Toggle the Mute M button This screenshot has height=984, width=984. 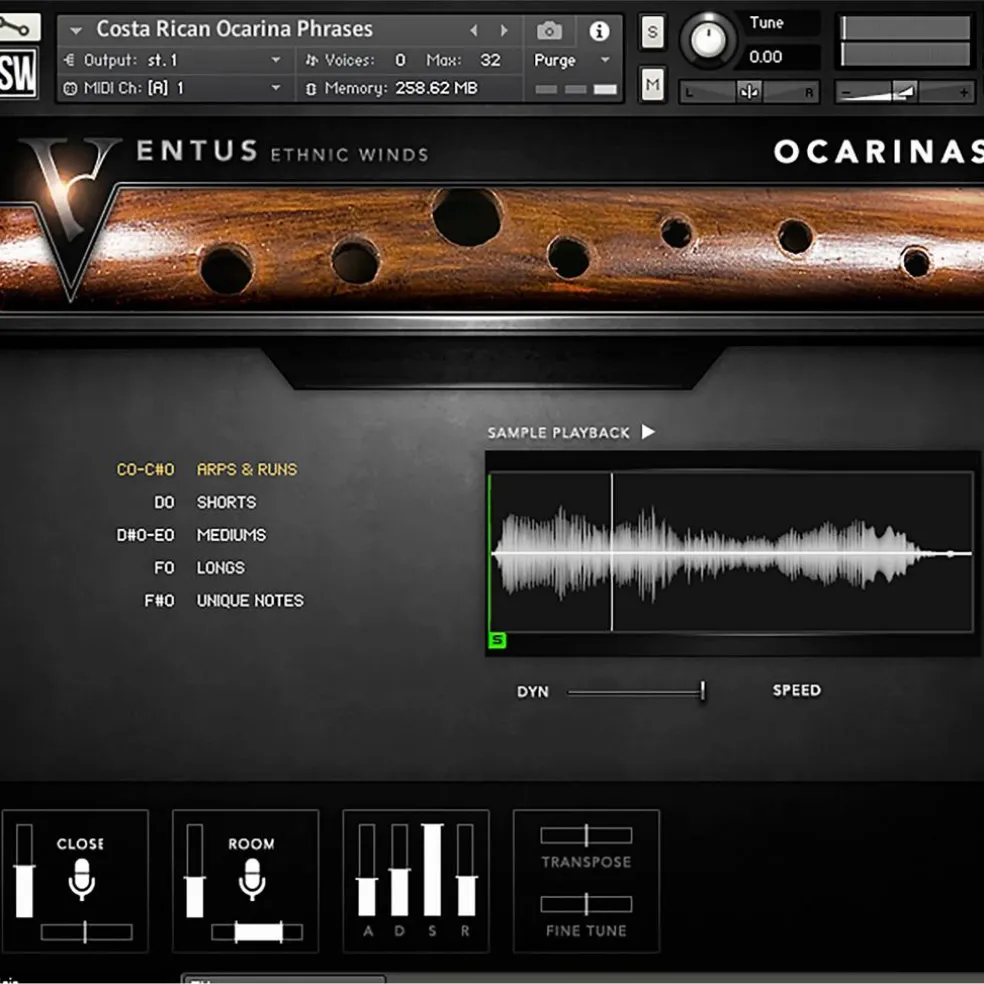point(653,84)
